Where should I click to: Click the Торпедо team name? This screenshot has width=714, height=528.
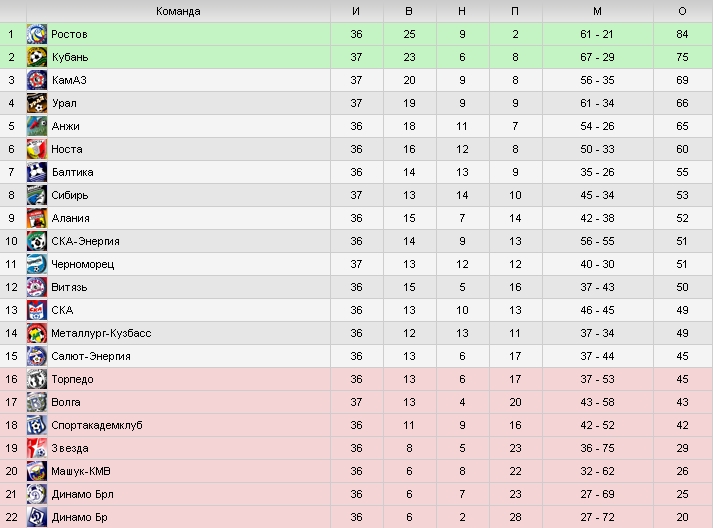[x=72, y=379]
